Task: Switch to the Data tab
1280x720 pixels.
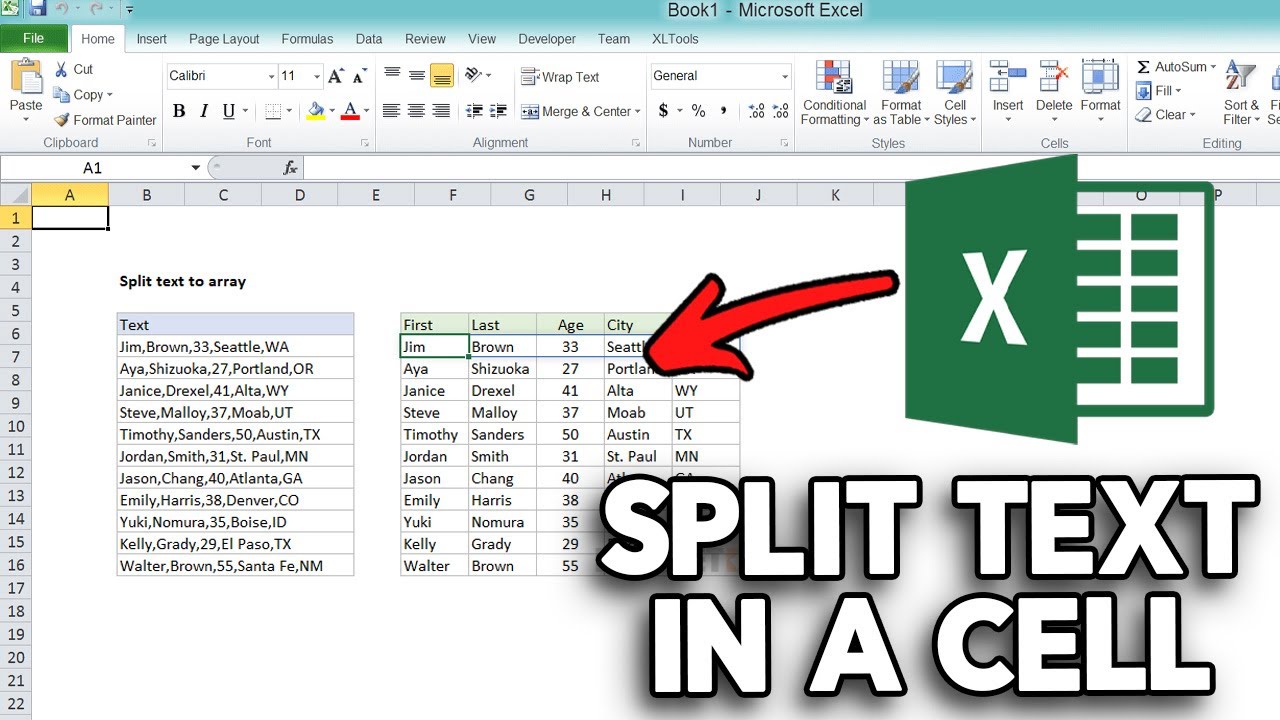Action: [x=369, y=39]
